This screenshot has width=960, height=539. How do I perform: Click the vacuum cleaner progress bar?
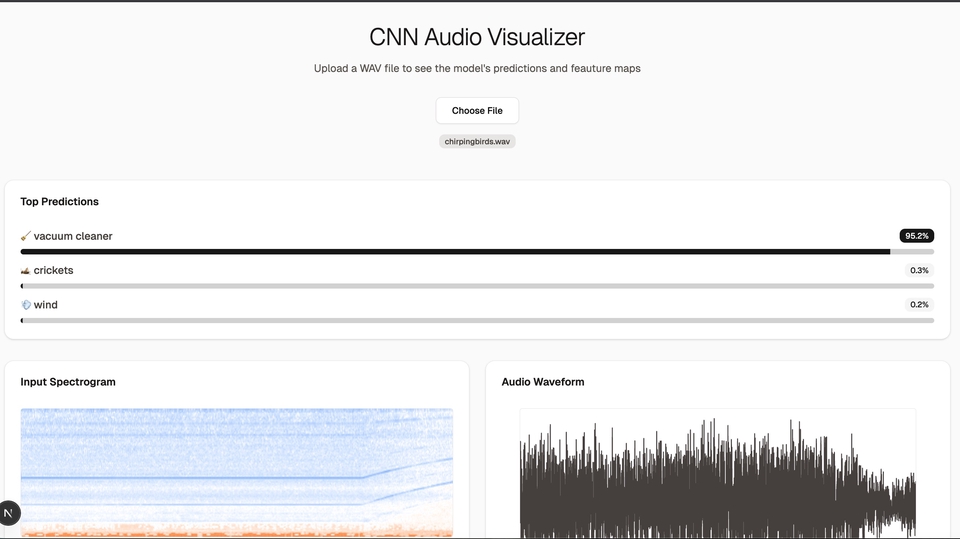(x=477, y=252)
